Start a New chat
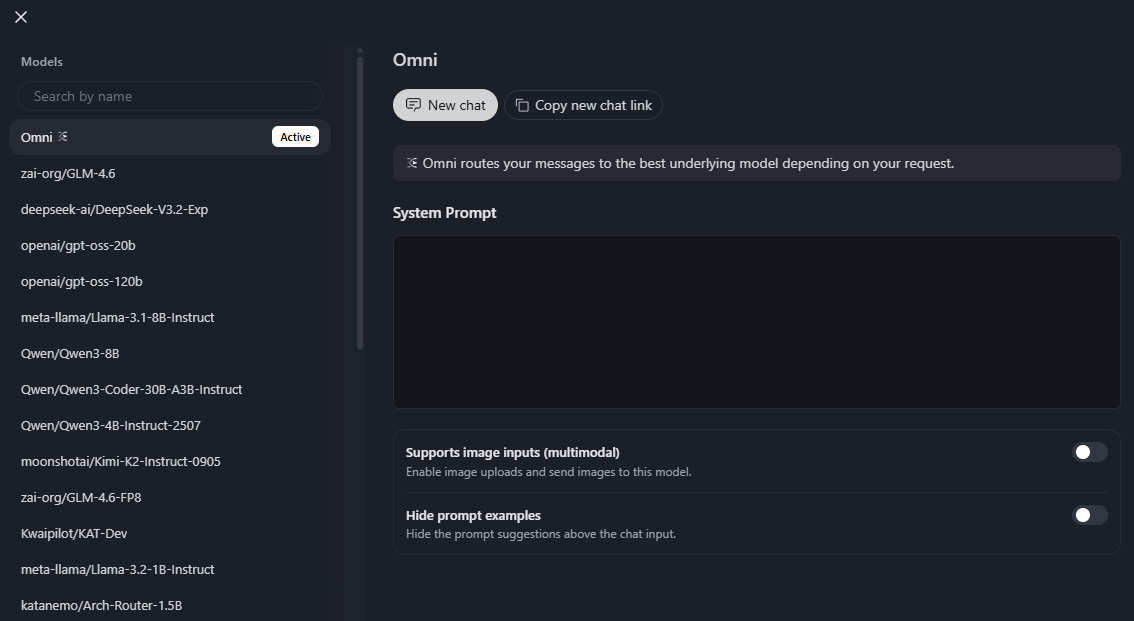The width and height of the screenshot is (1134, 621). click(x=445, y=104)
